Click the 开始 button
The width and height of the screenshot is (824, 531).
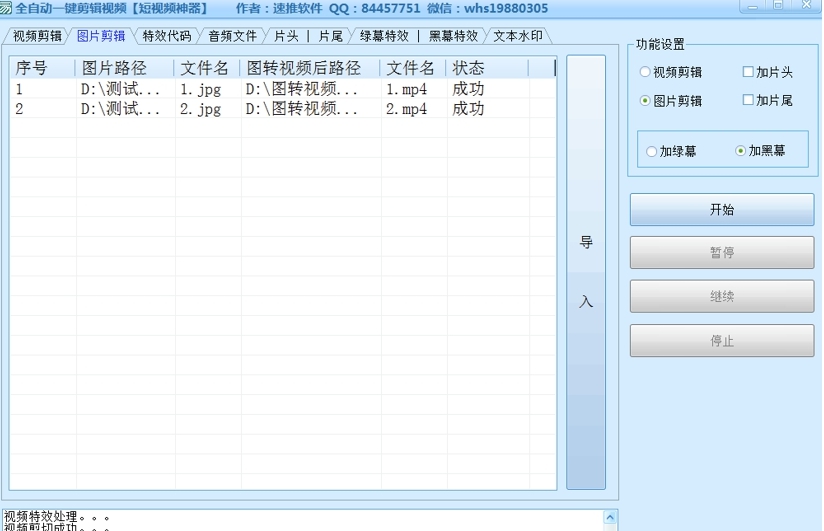pos(722,210)
